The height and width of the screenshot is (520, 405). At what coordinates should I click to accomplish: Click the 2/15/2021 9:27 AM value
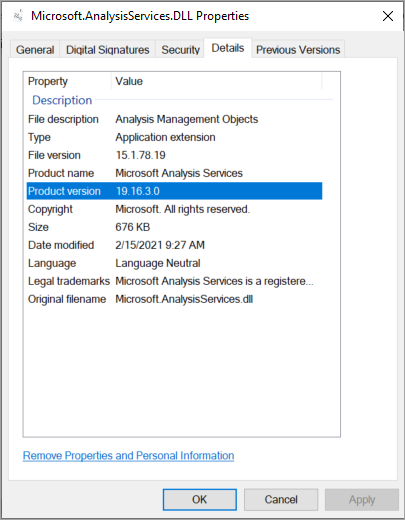160,245
